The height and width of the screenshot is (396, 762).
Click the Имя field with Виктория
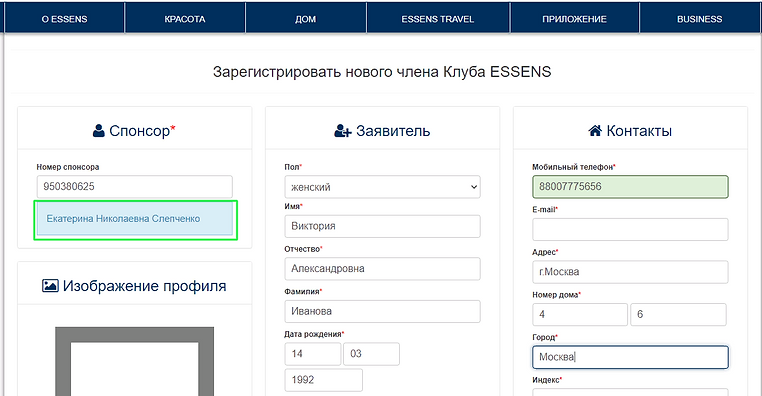coord(382,226)
